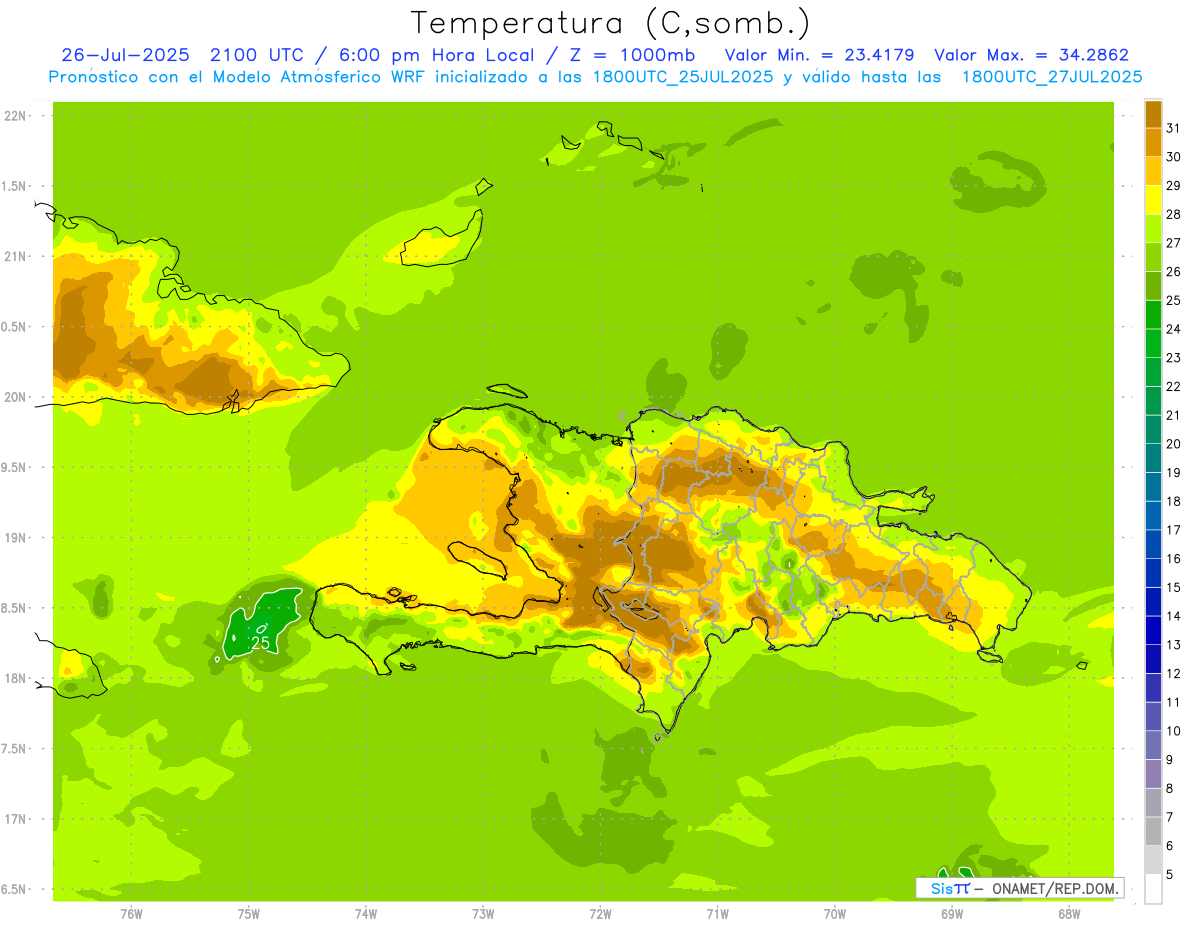This screenshot has height=927, width=1200.
Task: Click the date "26-Jul-2025" in the header
Action: pos(126,55)
